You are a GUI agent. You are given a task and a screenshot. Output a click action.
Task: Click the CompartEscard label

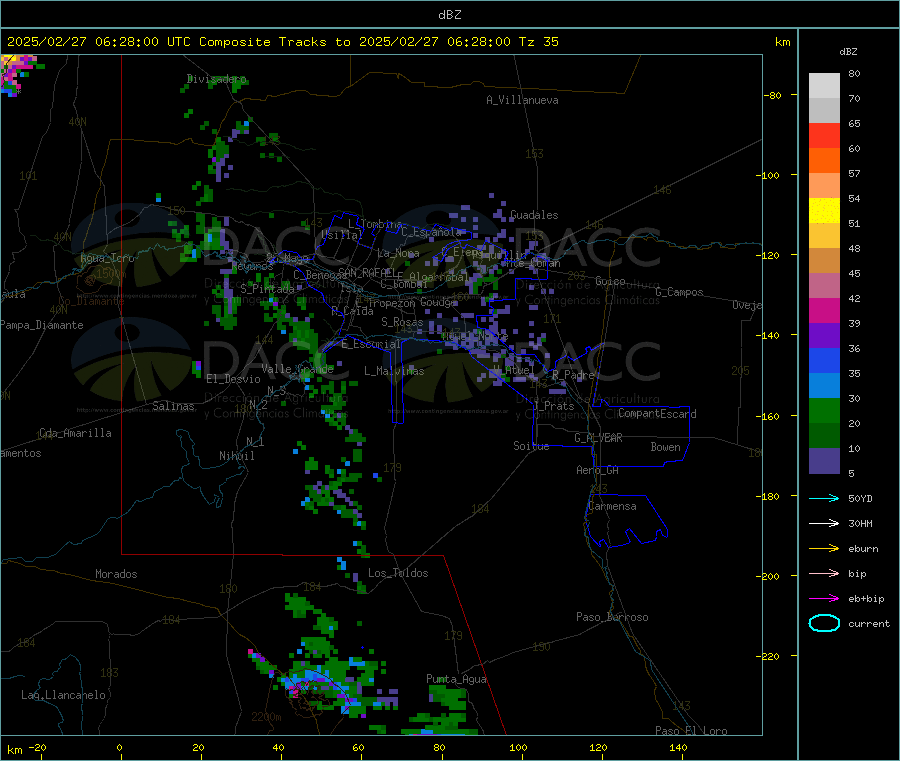click(657, 414)
